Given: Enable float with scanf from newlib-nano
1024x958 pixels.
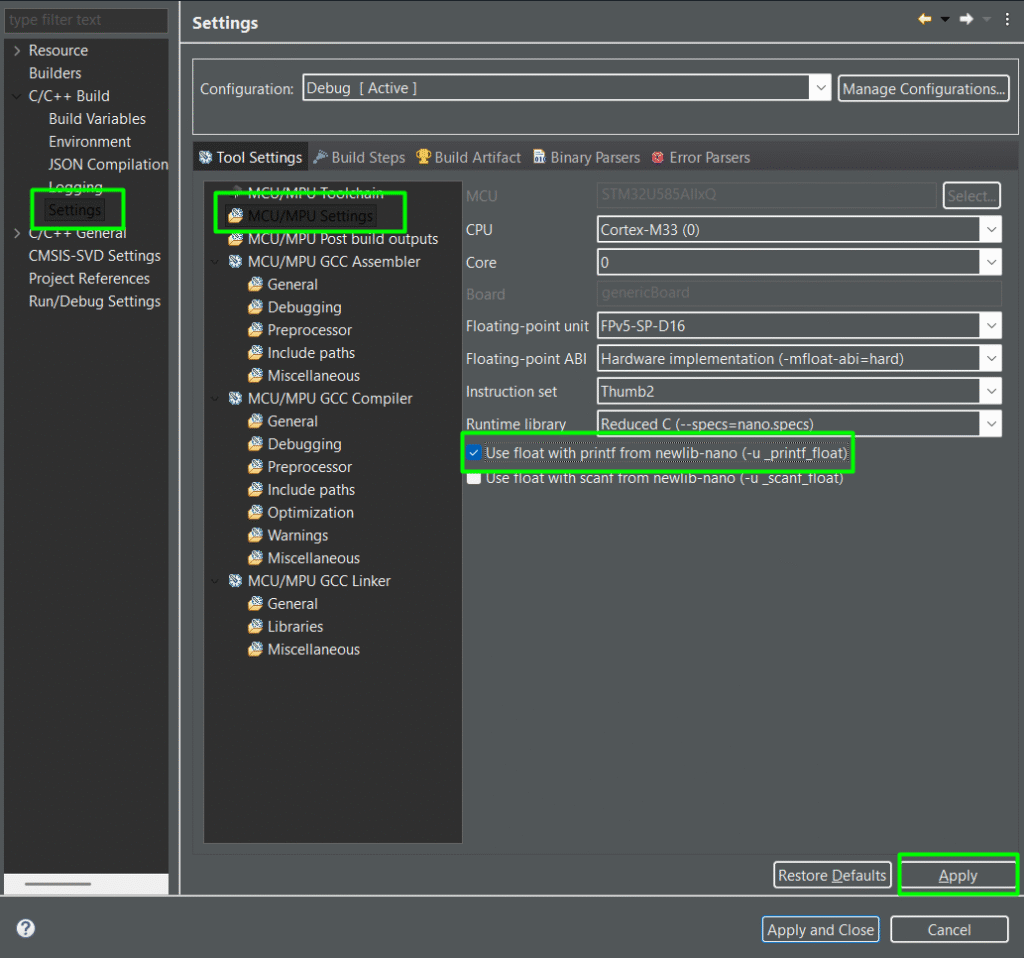Looking at the screenshot, I should [x=474, y=479].
